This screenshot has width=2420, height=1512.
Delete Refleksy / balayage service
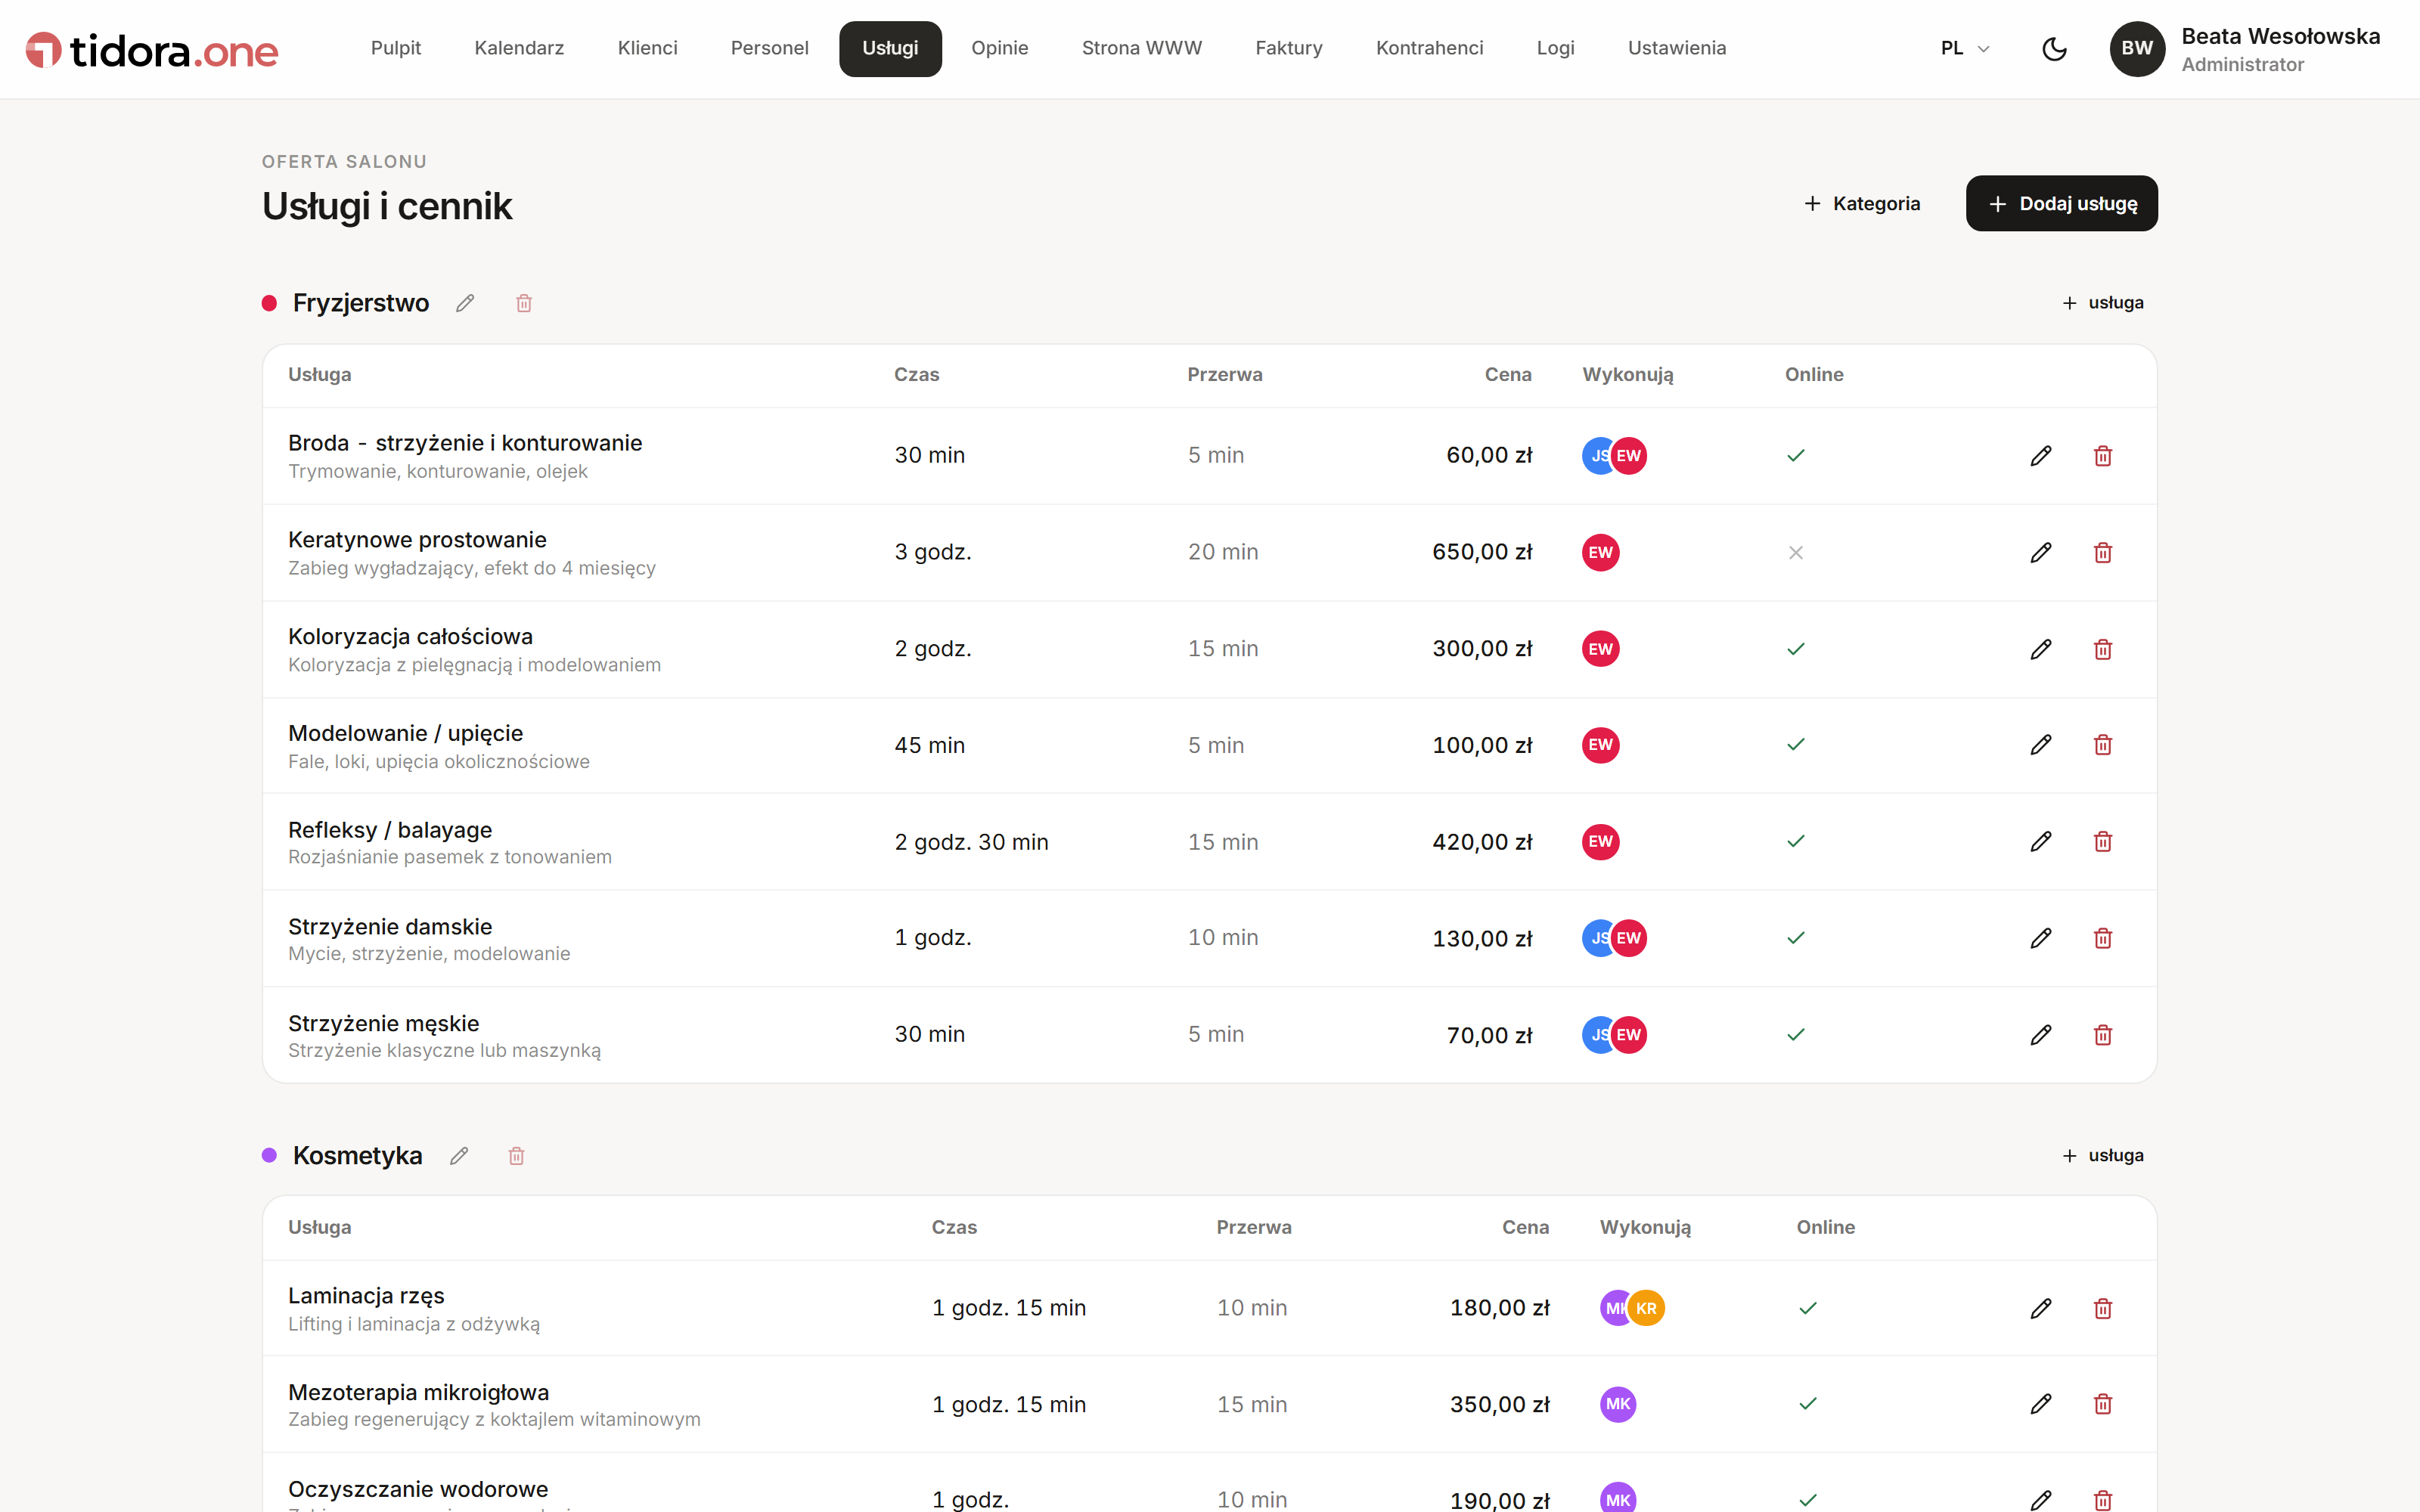pos(2103,842)
